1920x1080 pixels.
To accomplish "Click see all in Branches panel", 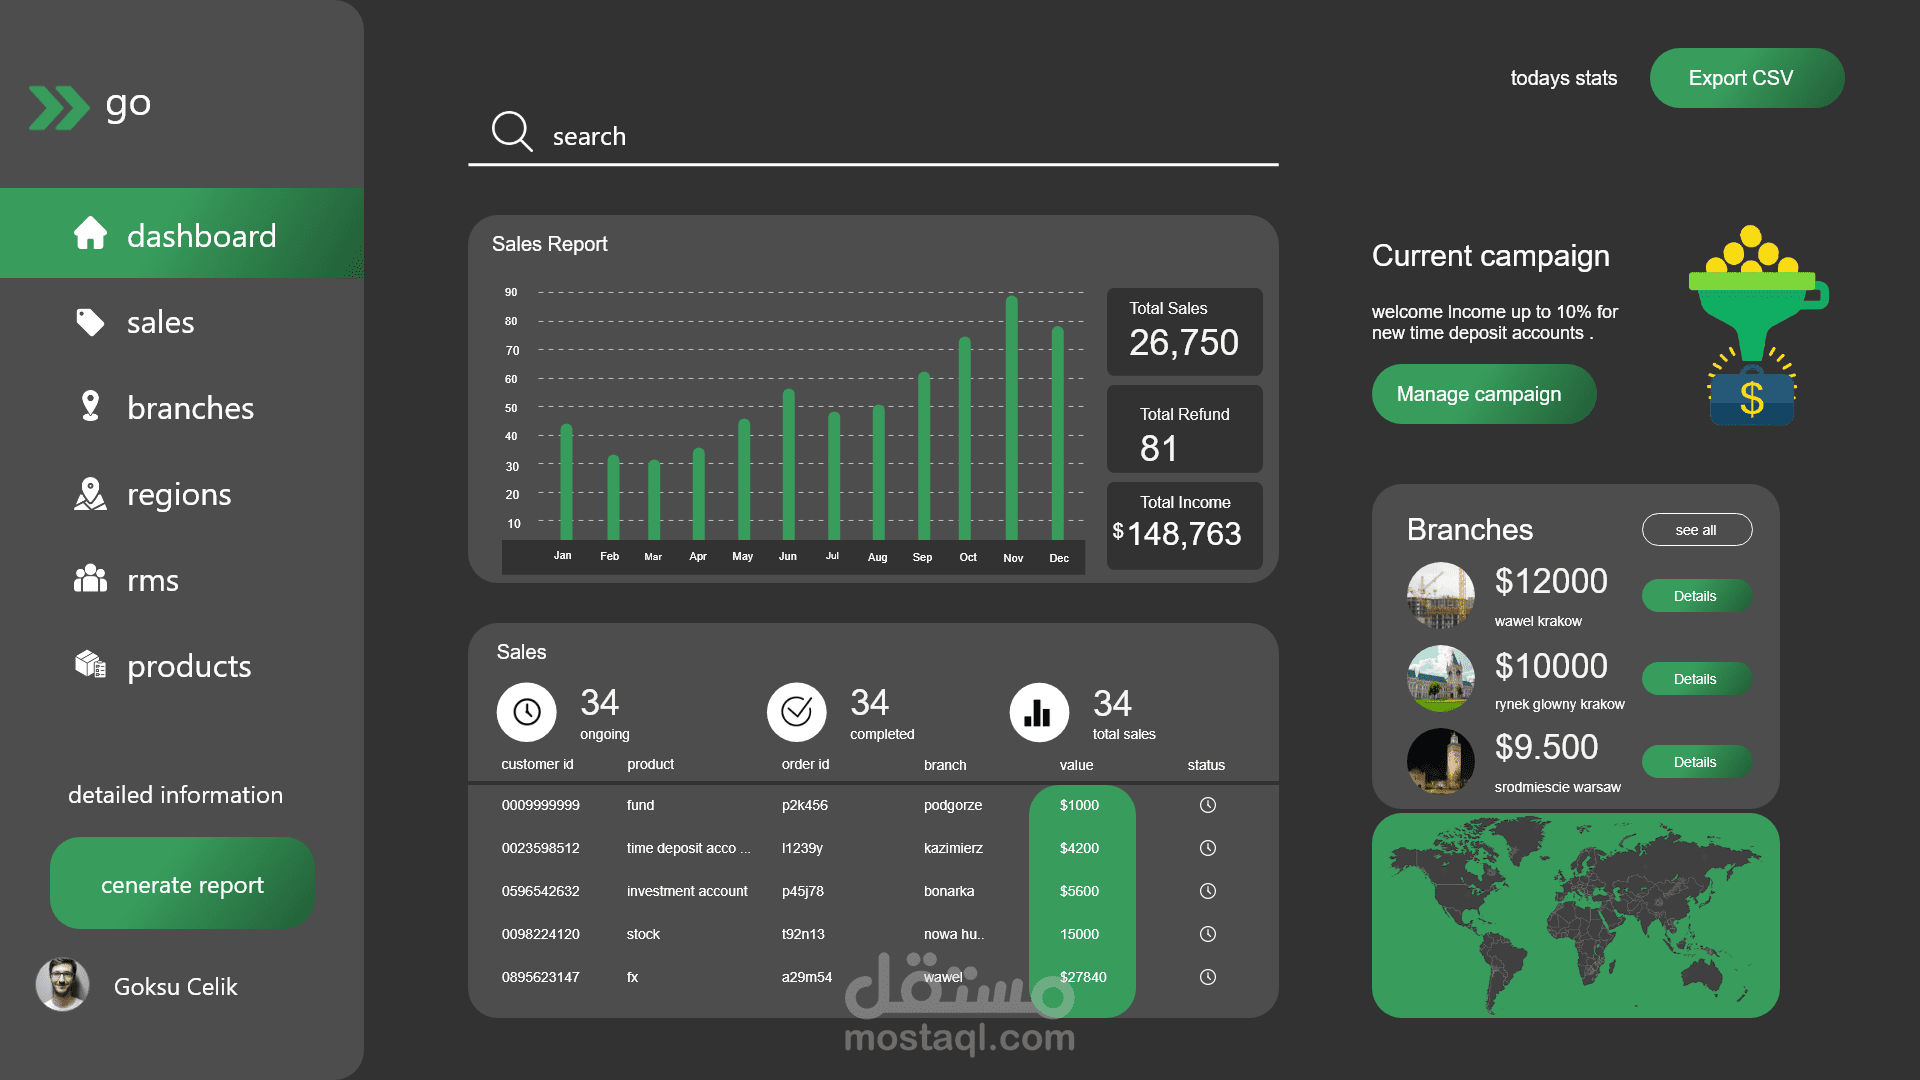I will [1696, 530].
